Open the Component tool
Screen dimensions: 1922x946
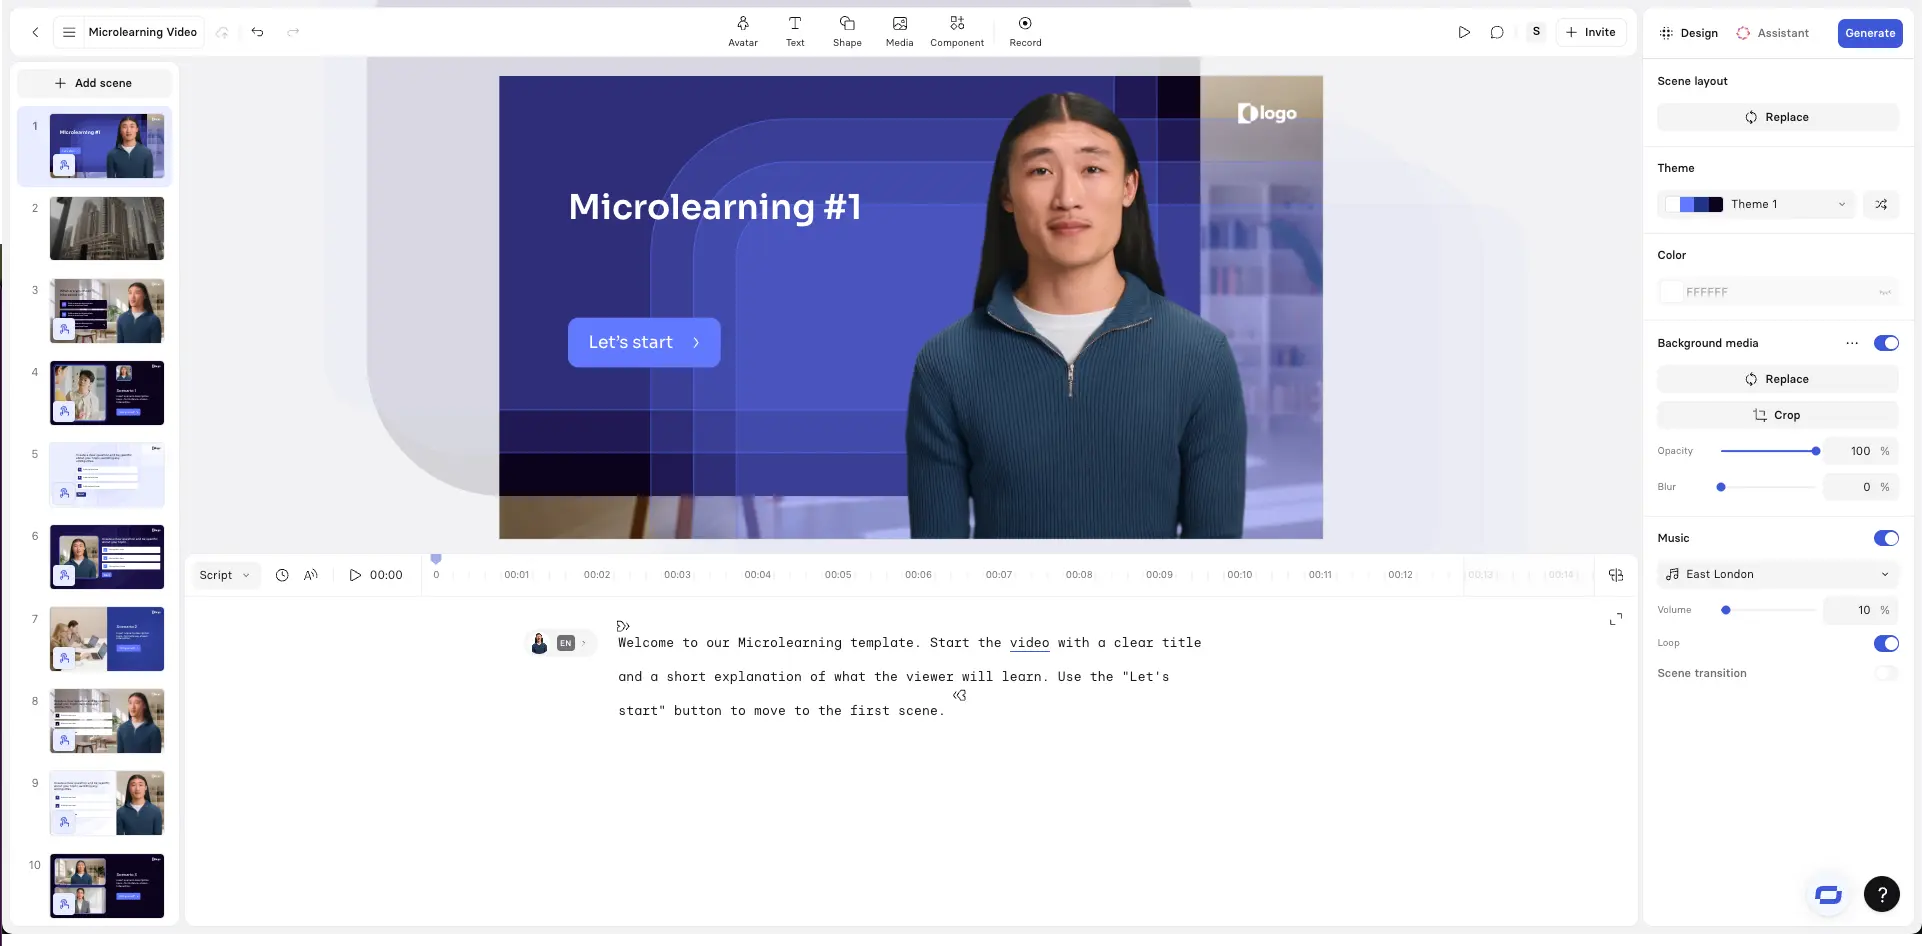click(x=957, y=32)
